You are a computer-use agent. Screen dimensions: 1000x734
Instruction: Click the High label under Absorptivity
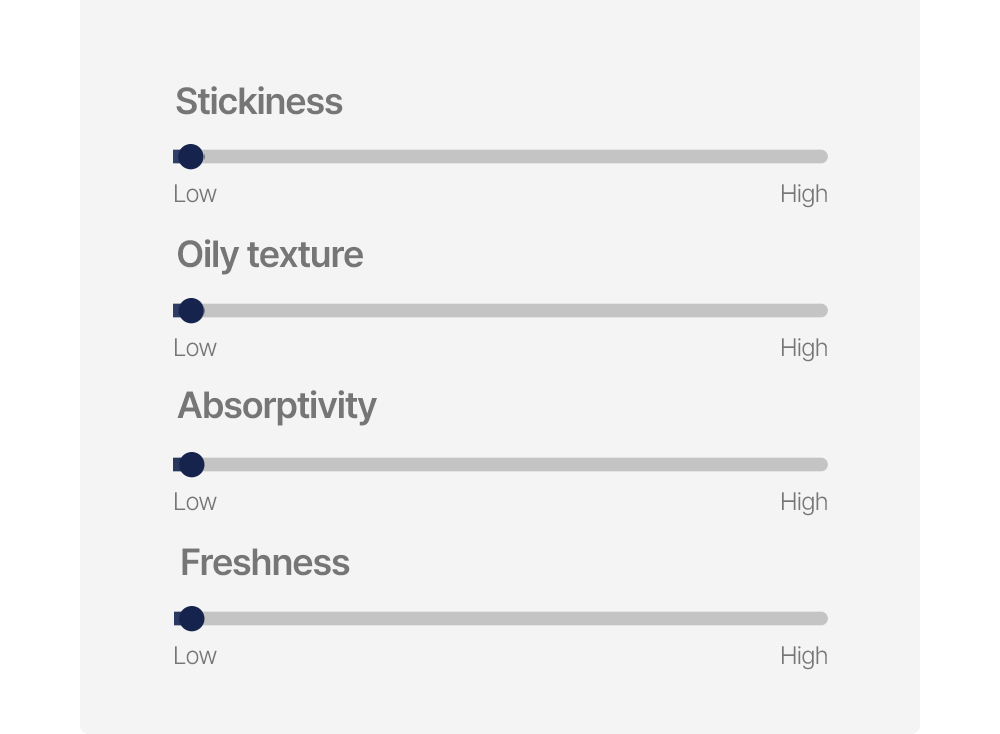tap(803, 502)
